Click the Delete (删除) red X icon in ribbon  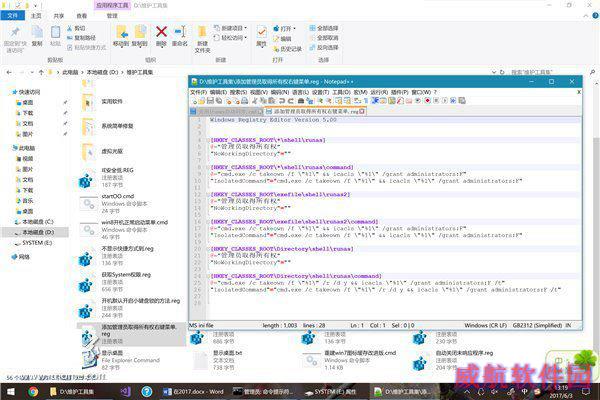[x=161, y=32]
